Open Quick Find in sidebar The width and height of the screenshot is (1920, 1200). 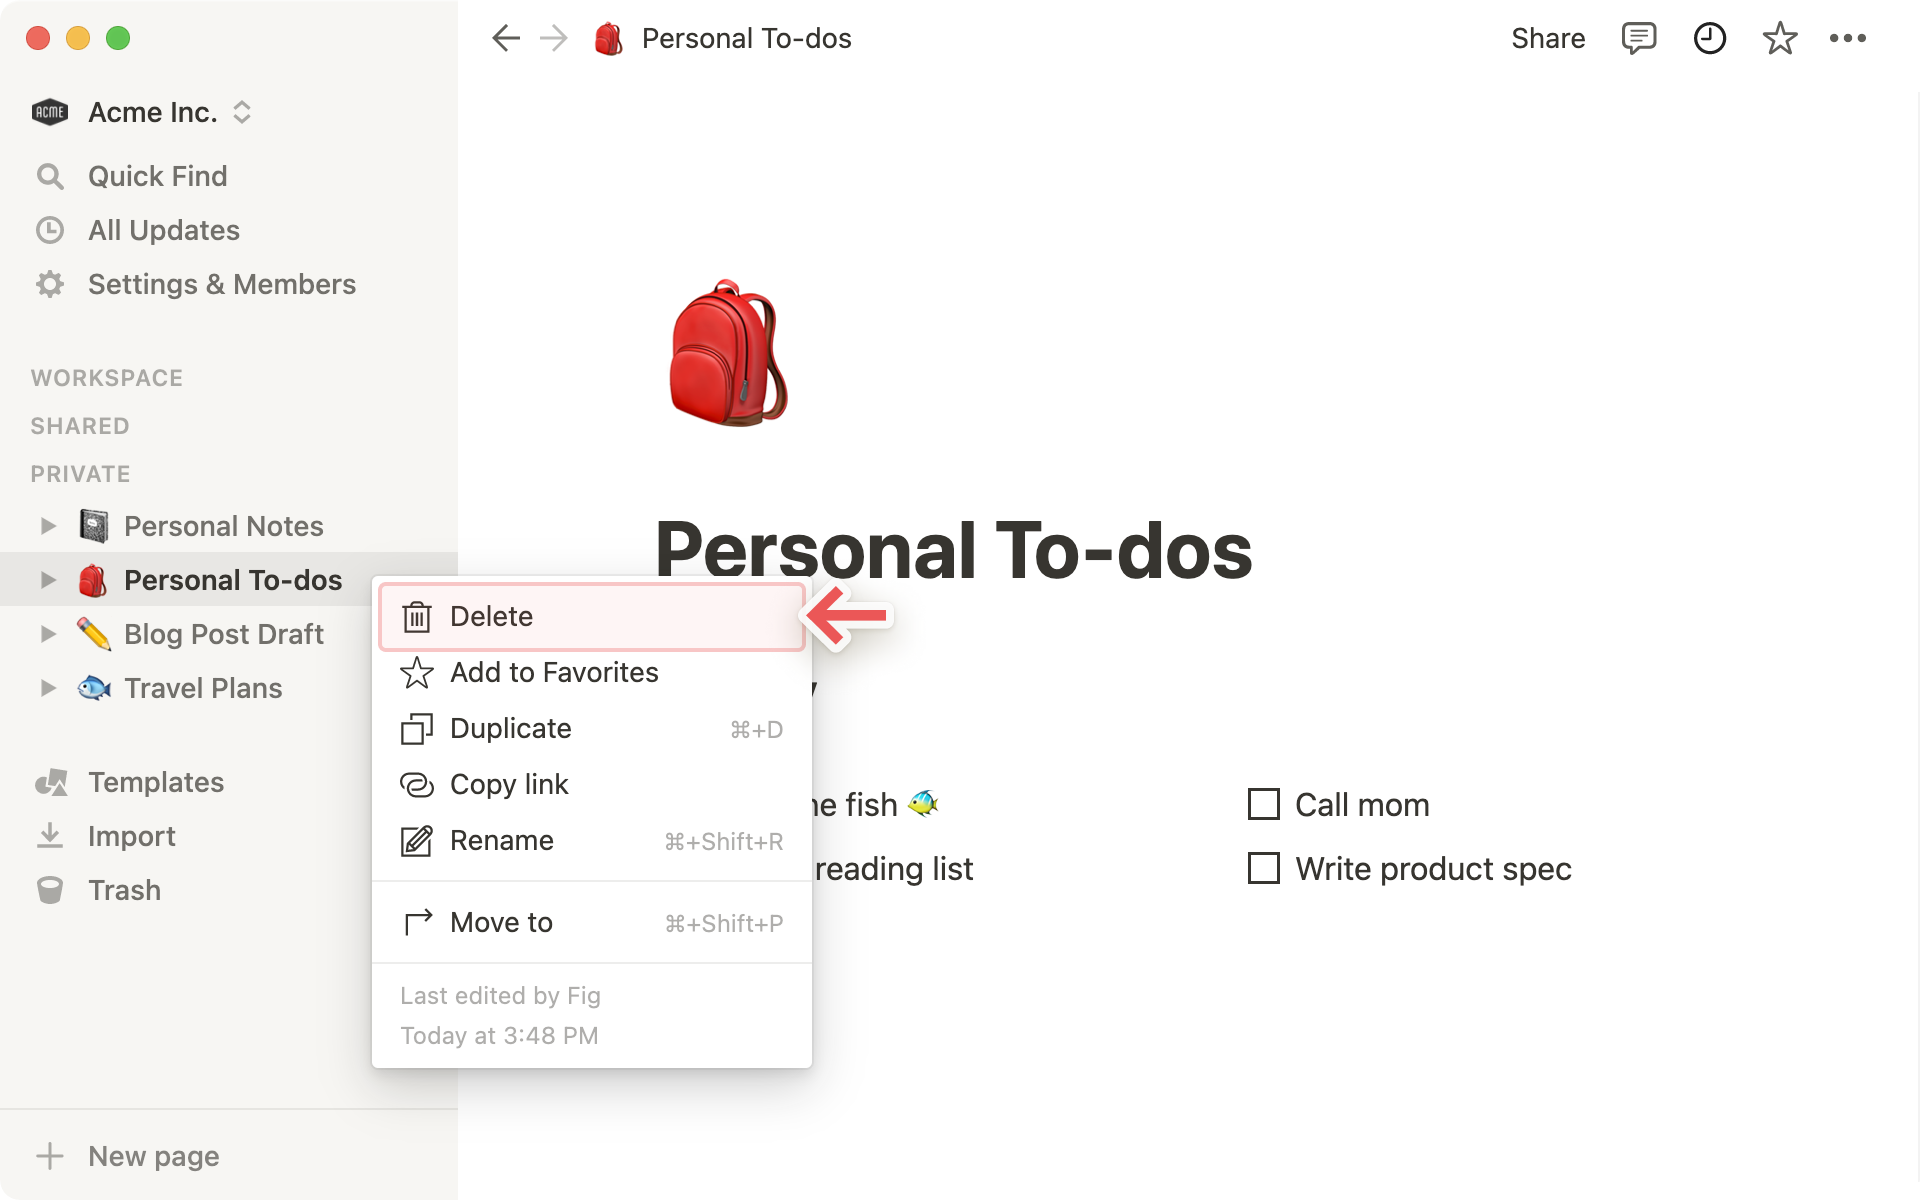point(156,177)
